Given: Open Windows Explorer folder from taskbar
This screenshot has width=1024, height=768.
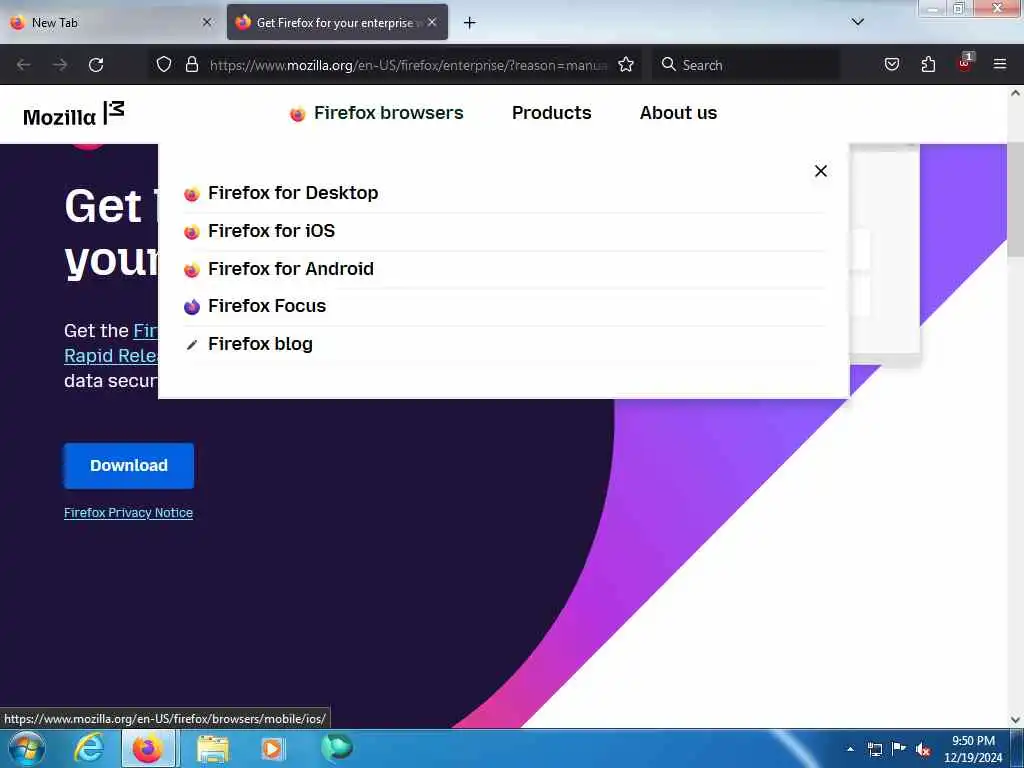Looking at the screenshot, I should point(213,748).
